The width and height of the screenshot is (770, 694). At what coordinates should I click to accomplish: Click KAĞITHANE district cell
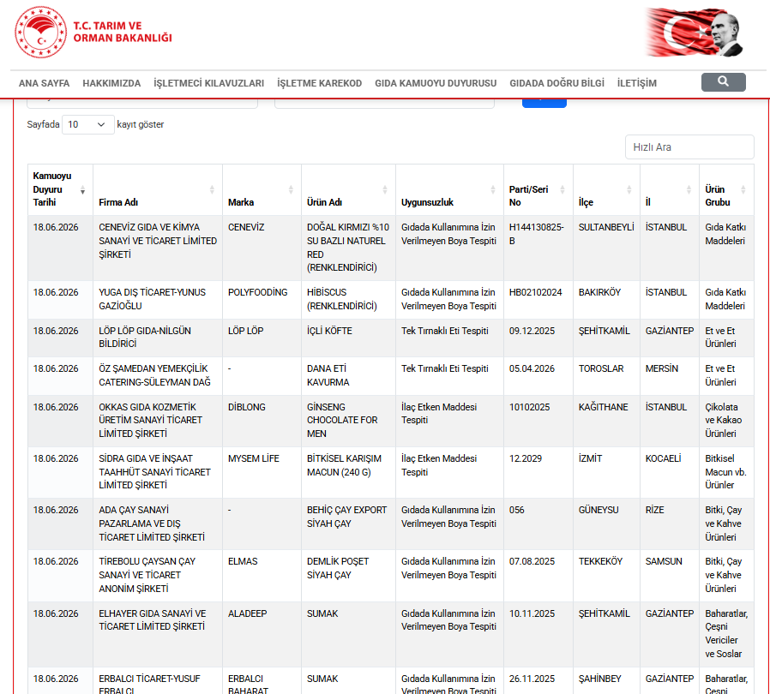(x=606, y=420)
